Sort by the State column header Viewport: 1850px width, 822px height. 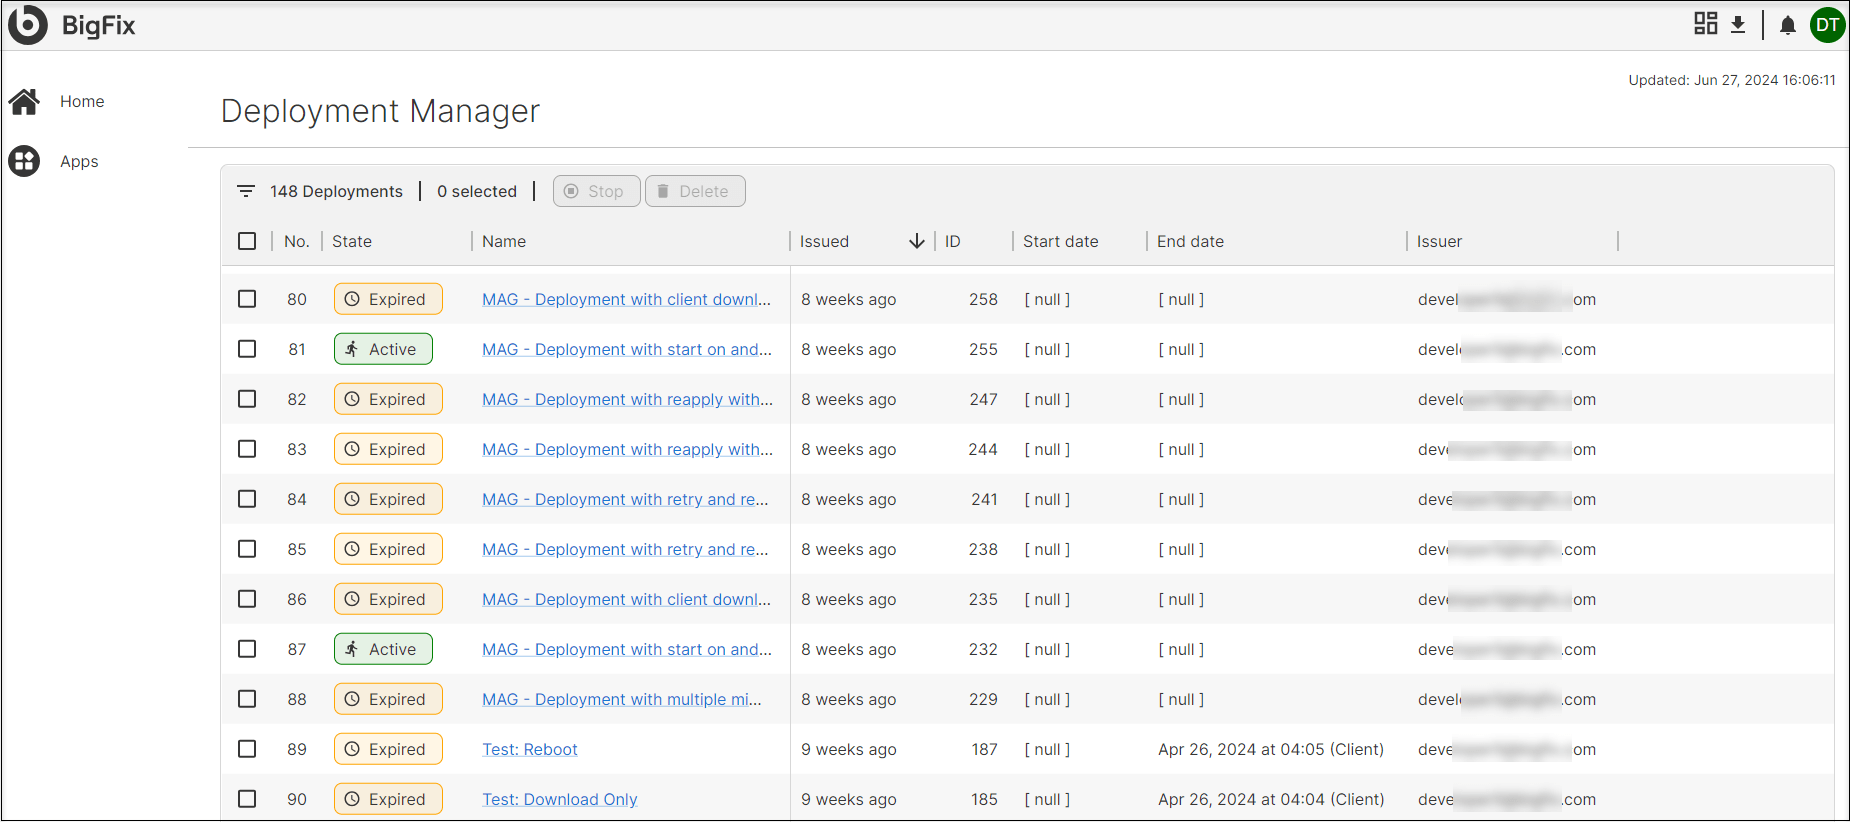click(x=352, y=241)
